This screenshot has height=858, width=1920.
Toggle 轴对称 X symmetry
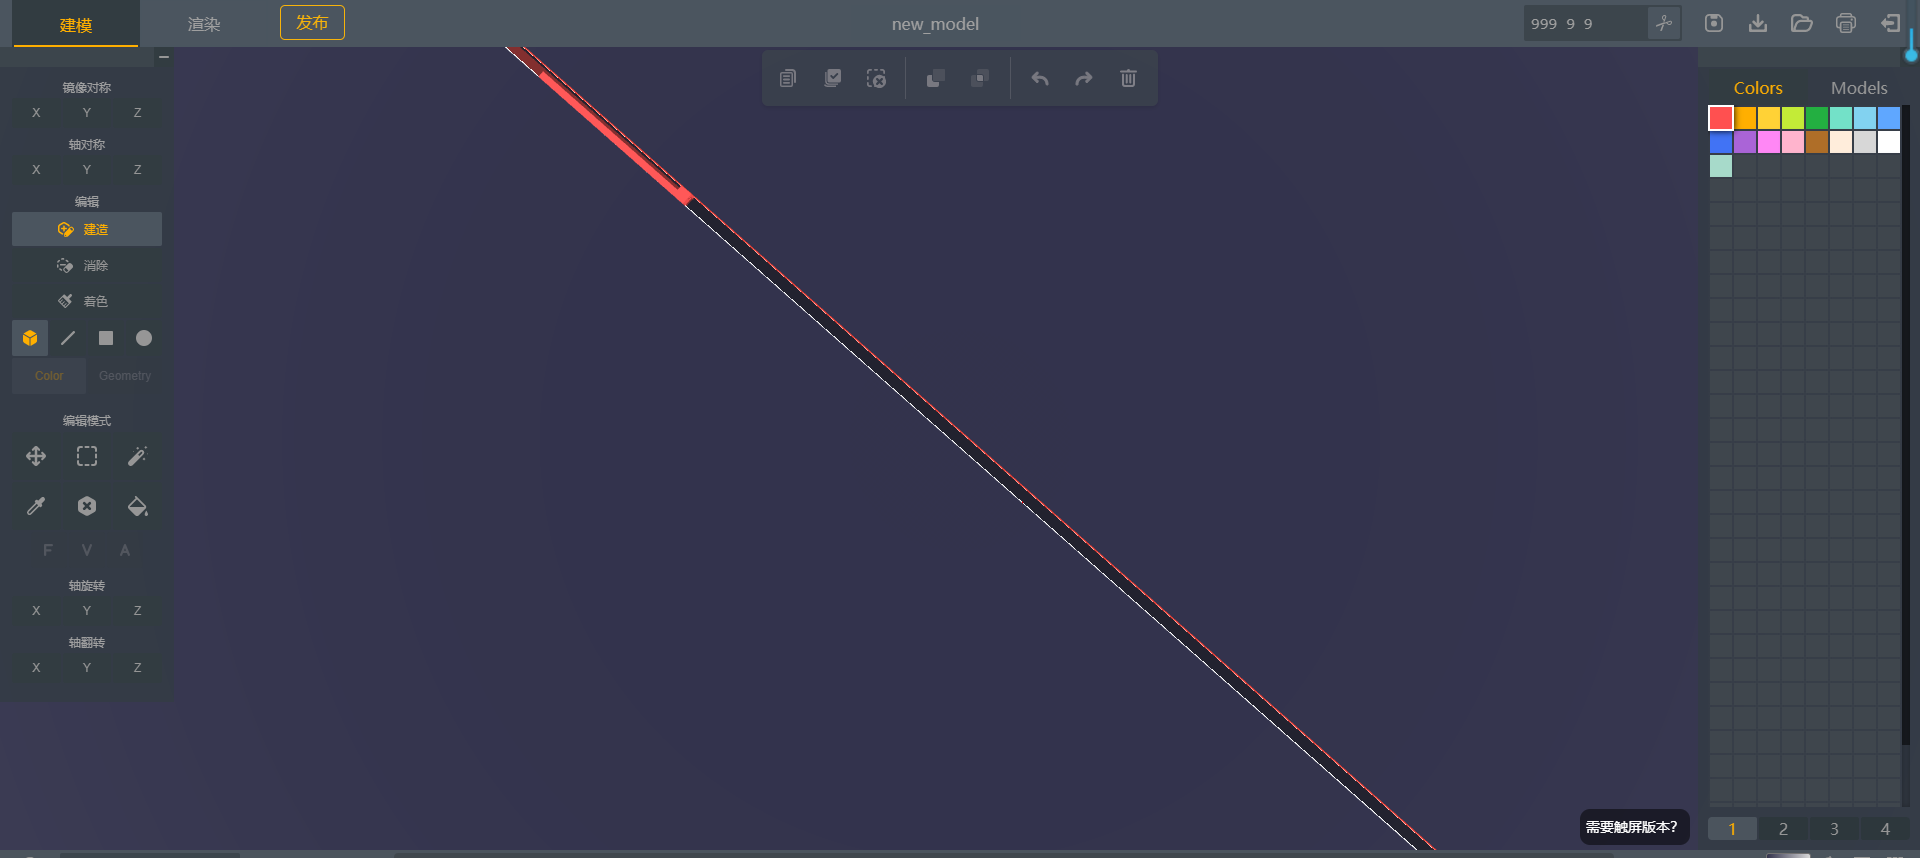click(36, 170)
